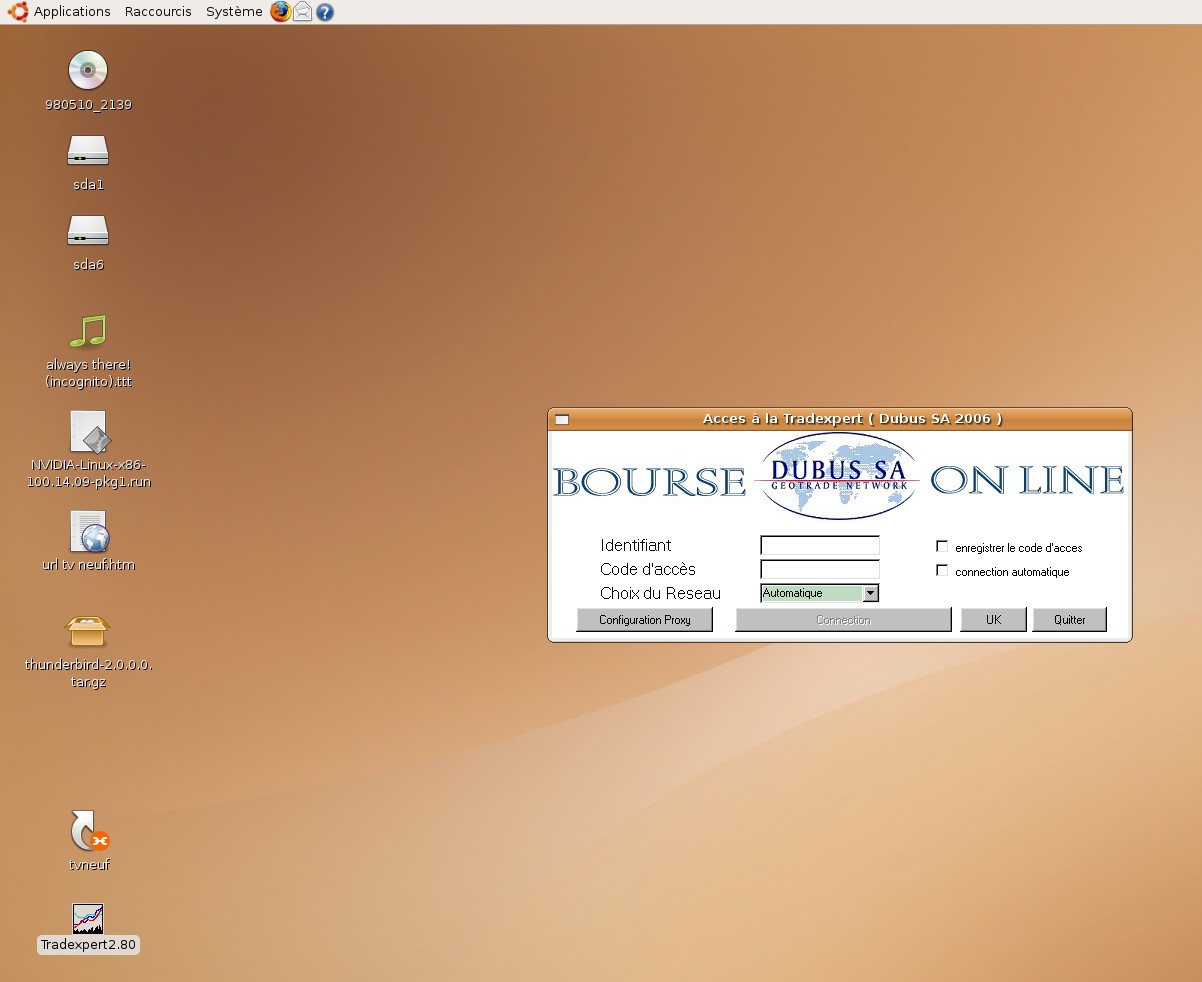The width and height of the screenshot is (1202, 982).
Task: Open the Raccourcis menu
Action: click(x=158, y=12)
